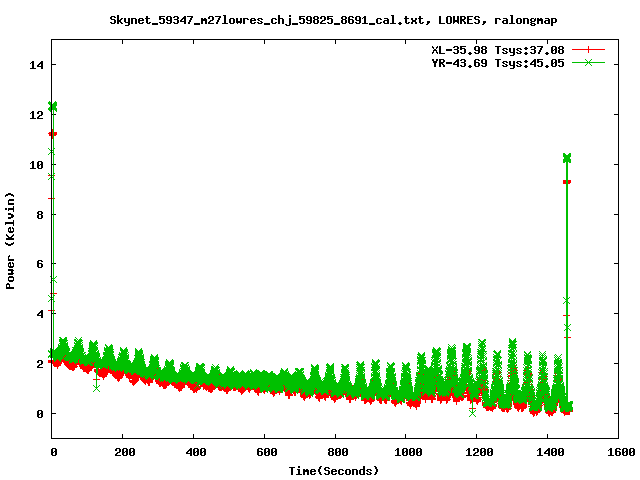Click the green peak marker near 10.3 Kelvin
The width and height of the screenshot is (640, 480).
click(567, 158)
